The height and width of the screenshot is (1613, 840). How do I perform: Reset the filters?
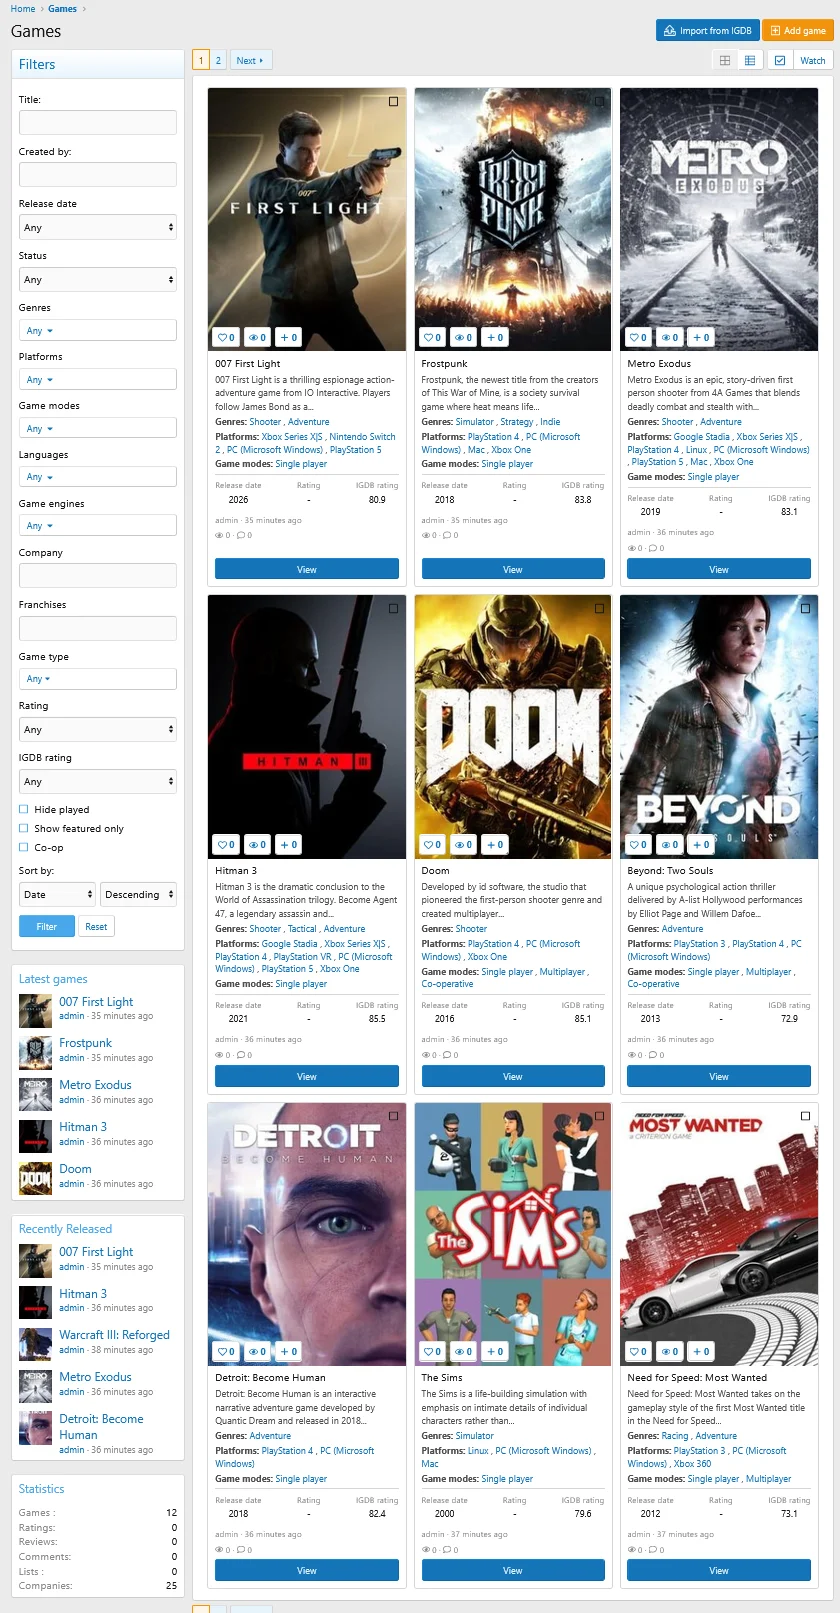[96, 926]
